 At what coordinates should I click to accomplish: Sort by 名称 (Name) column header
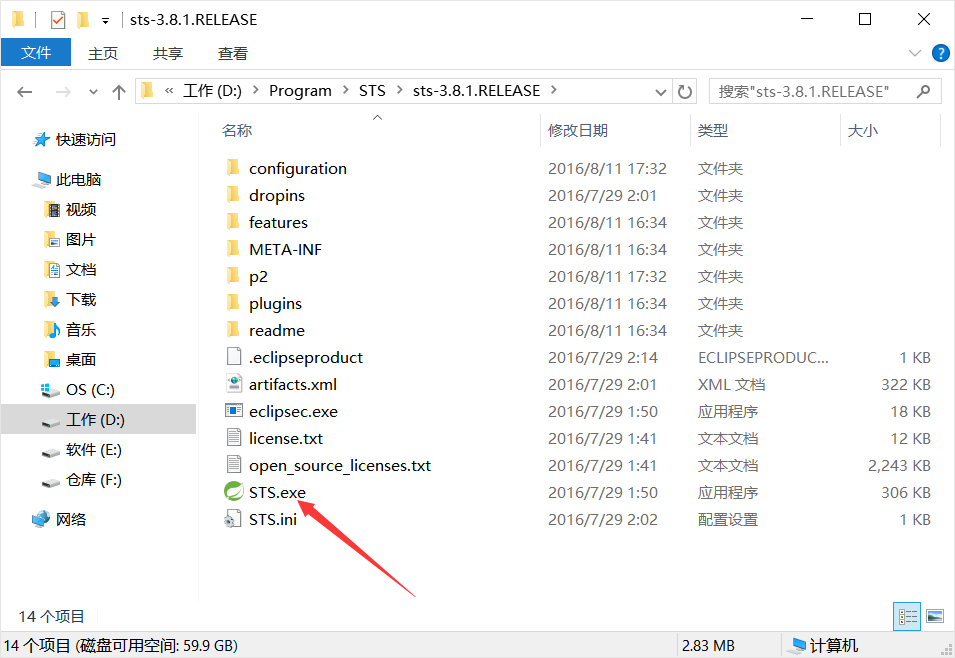point(237,130)
